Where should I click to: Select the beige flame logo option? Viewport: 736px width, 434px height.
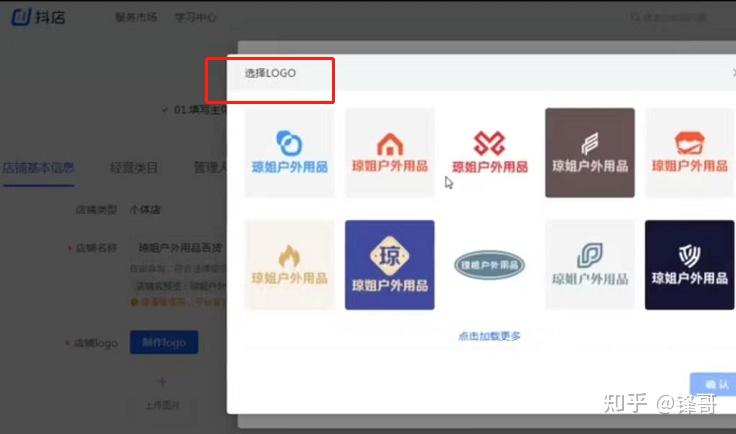290,265
